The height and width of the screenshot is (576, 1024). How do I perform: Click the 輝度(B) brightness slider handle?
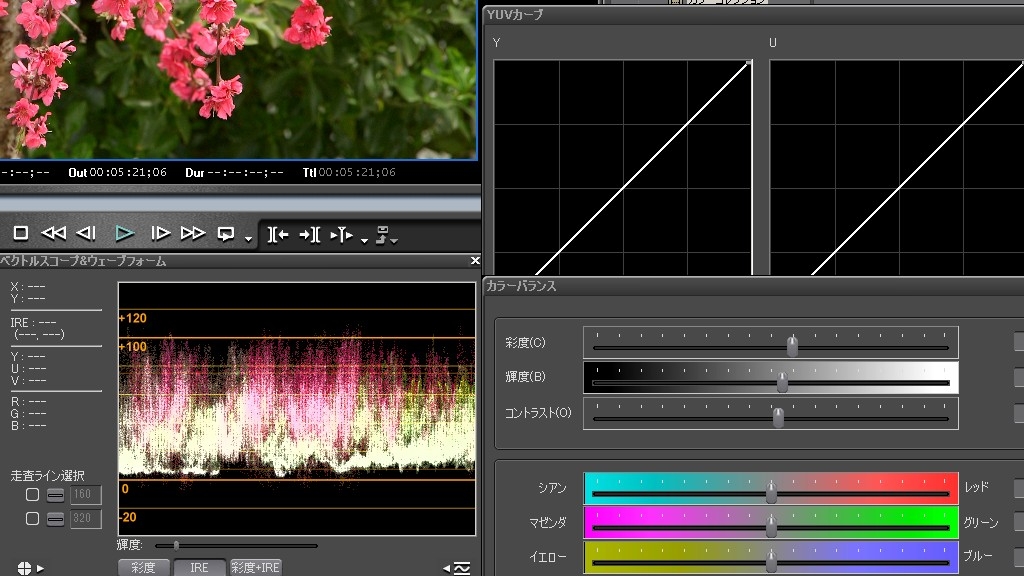point(782,382)
